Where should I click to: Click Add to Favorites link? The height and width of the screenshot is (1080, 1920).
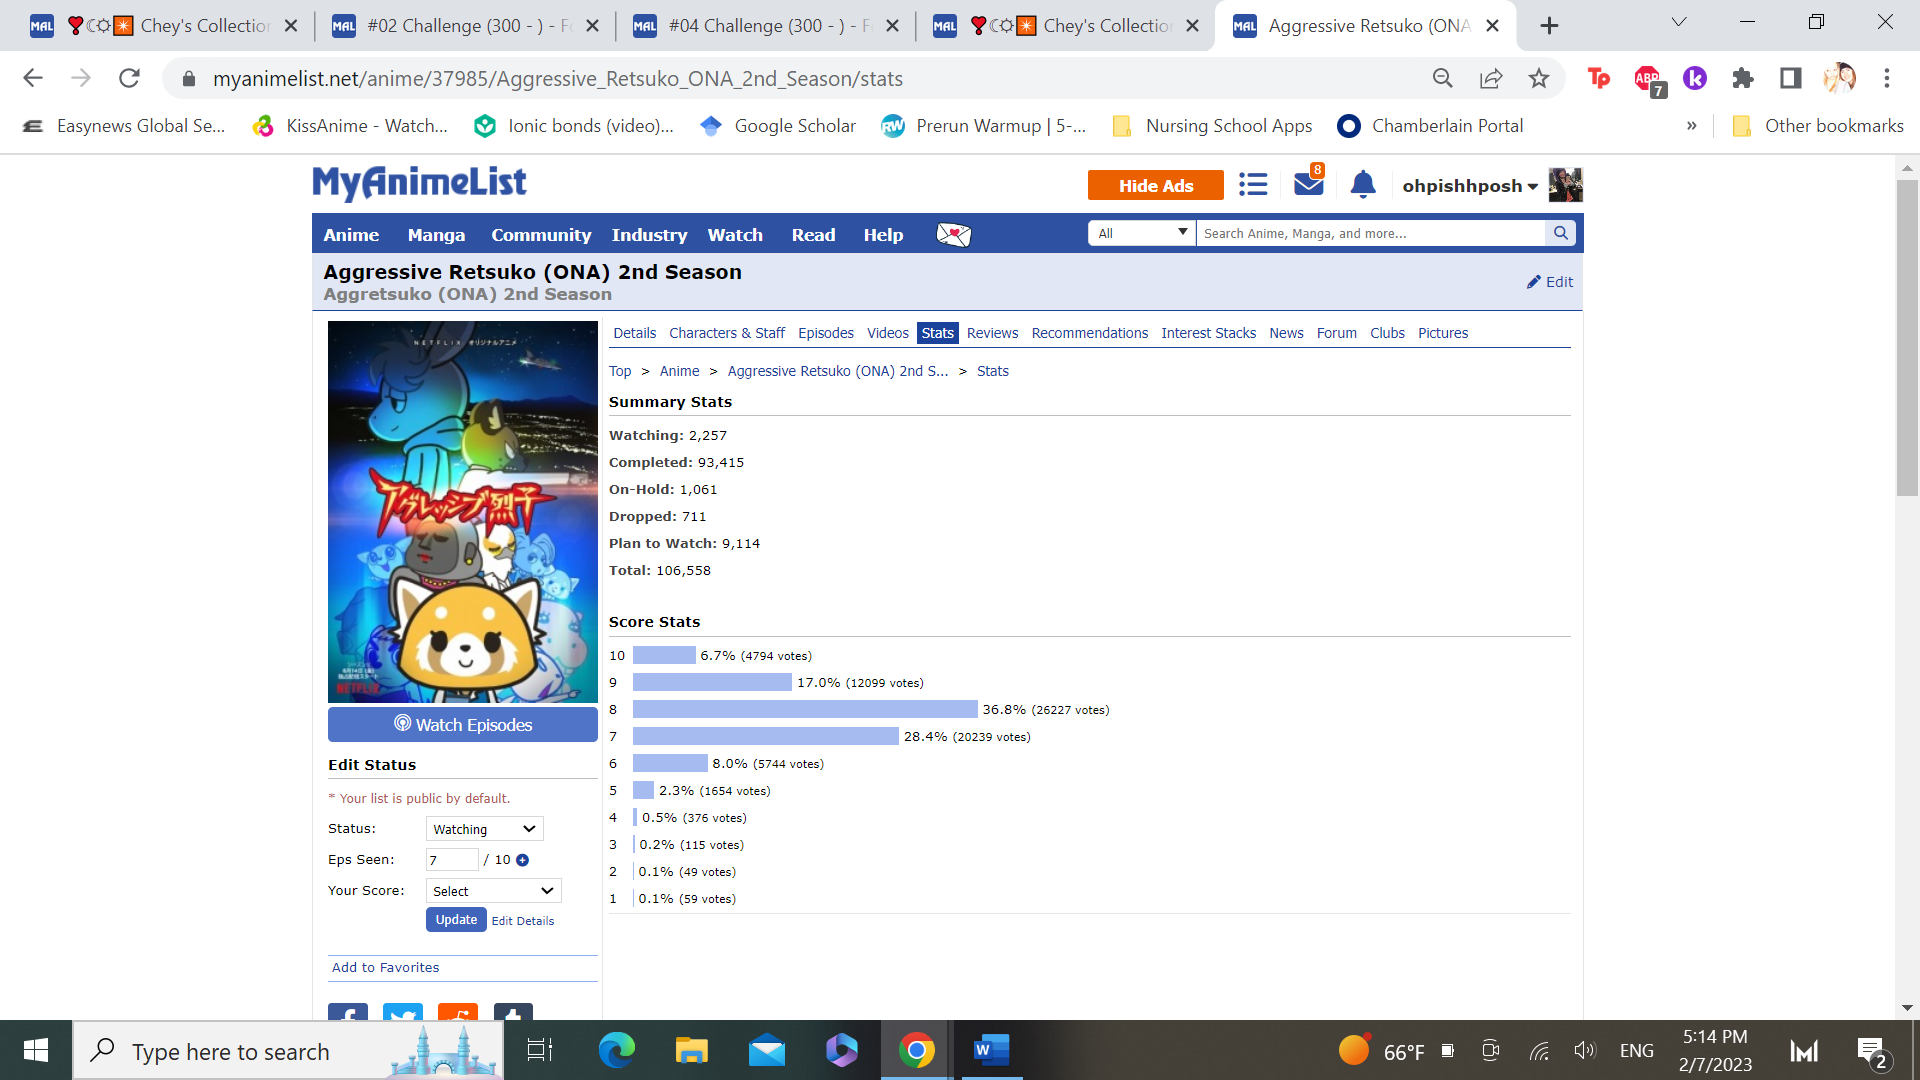tap(385, 967)
